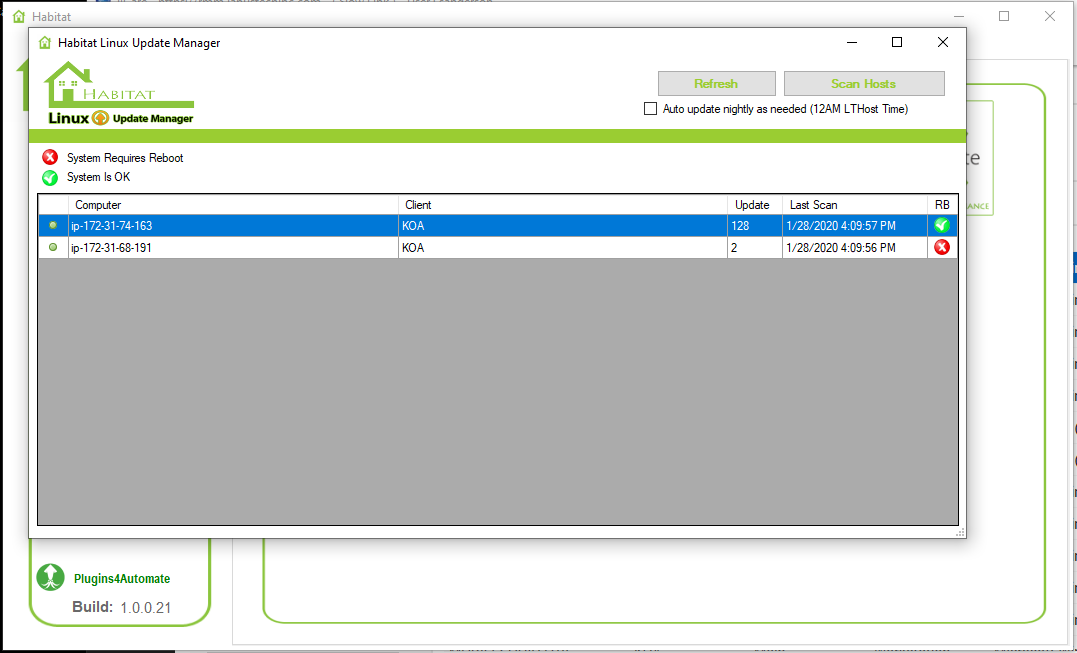Minimize the Habitat Linux Update Manager window
1077x653 pixels.
[x=852, y=43]
